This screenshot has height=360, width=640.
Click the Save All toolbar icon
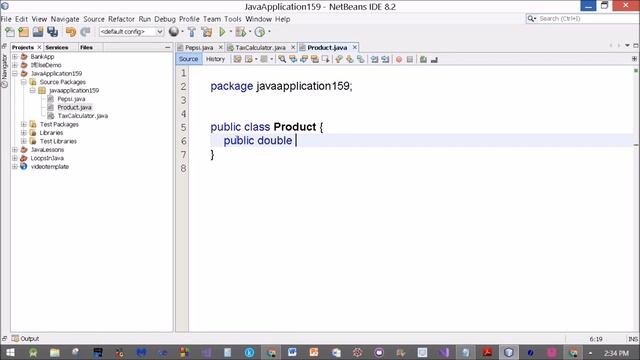click(x=53, y=32)
